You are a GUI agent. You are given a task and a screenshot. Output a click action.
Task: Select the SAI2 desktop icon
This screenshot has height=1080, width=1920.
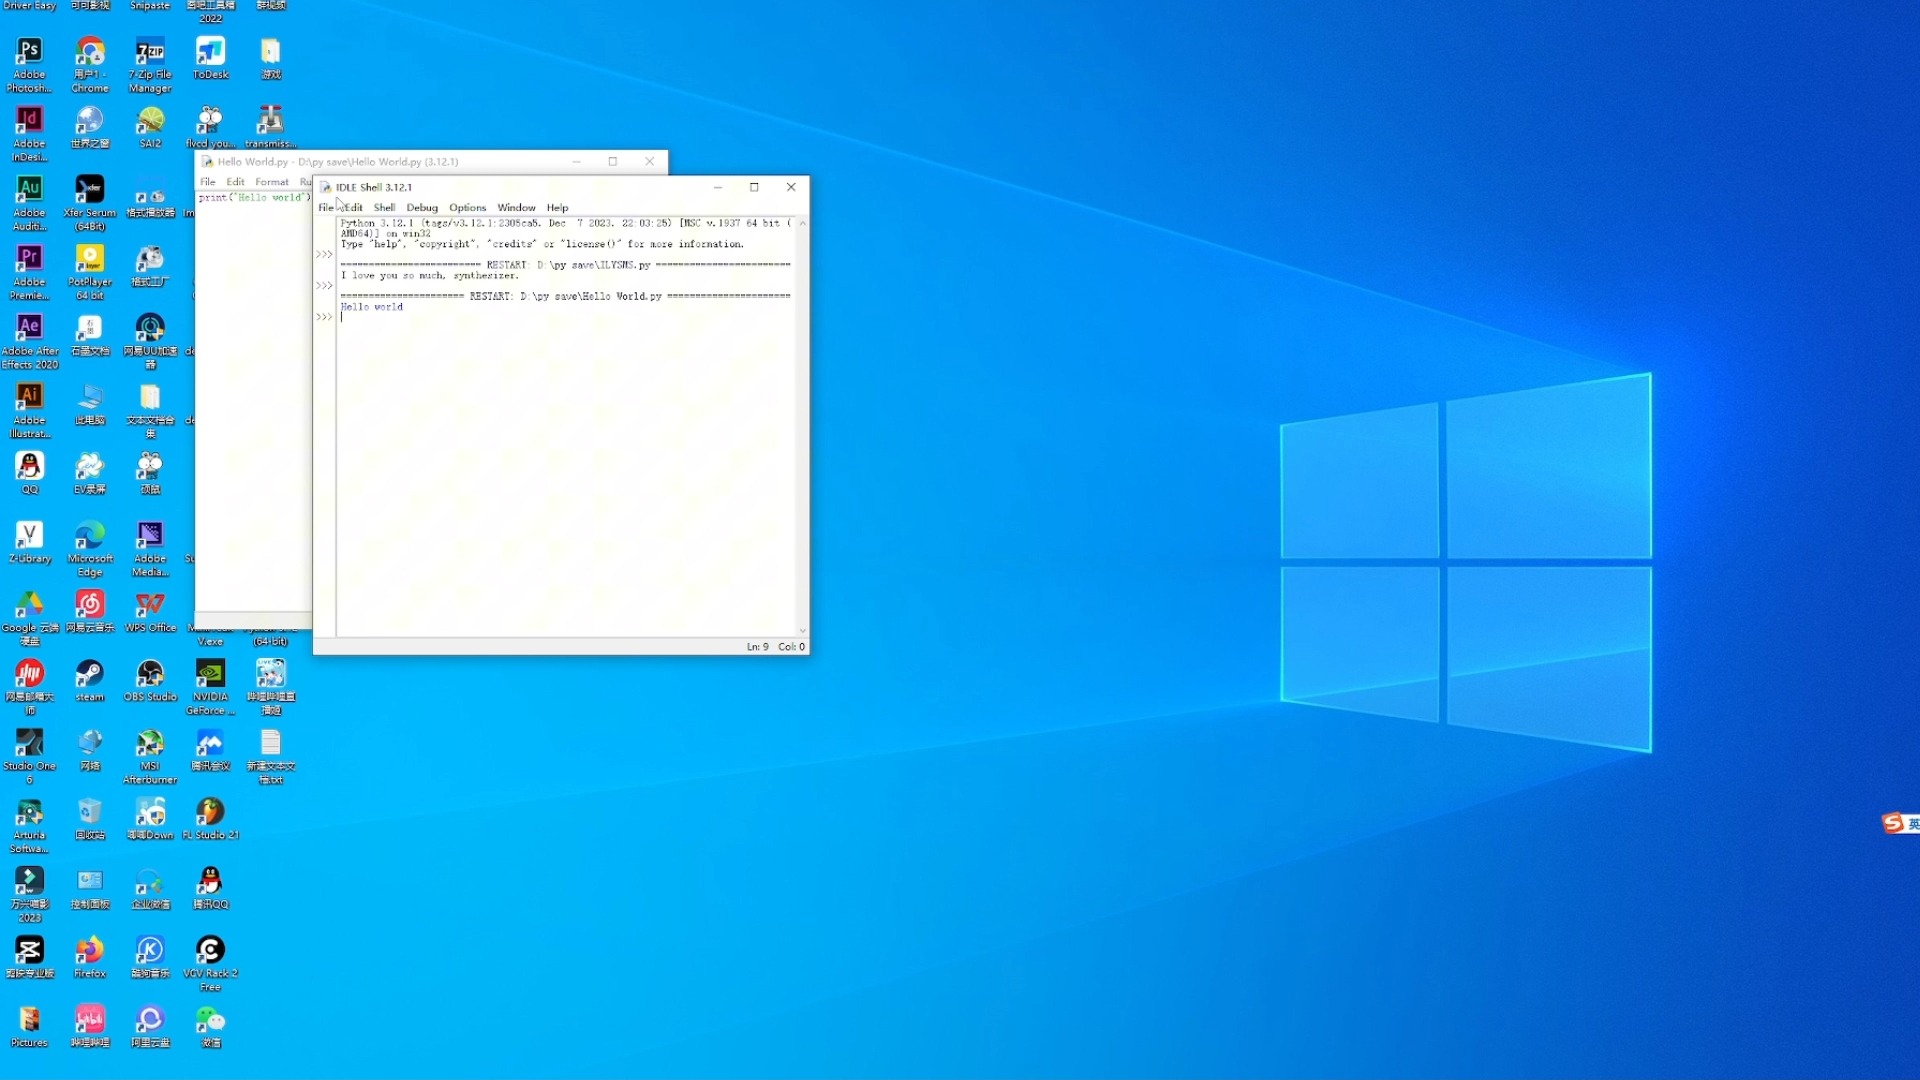(x=150, y=127)
